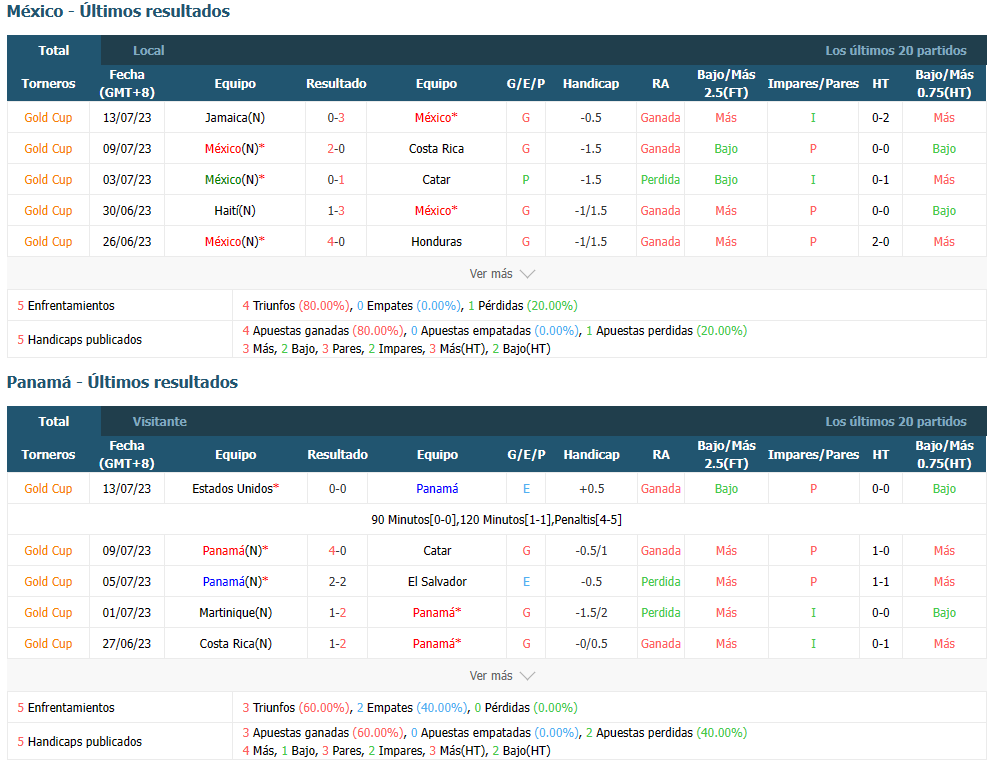Open 'Los últimos 20 partidos' in Panamá section
Screen dimensions: 995x768
[x=895, y=421]
